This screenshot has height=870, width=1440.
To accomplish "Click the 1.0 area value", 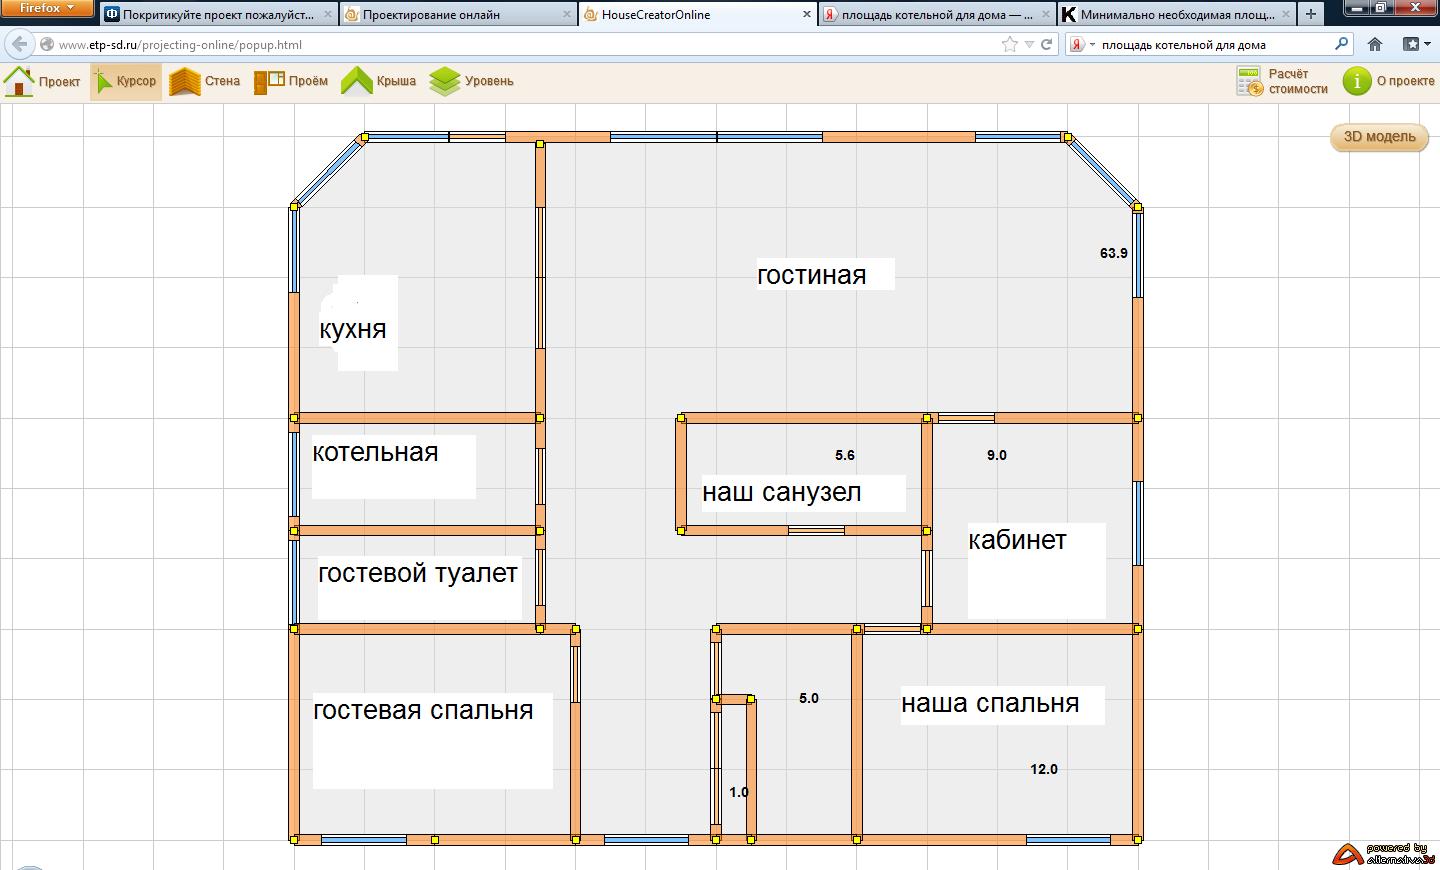I will coord(739,792).
